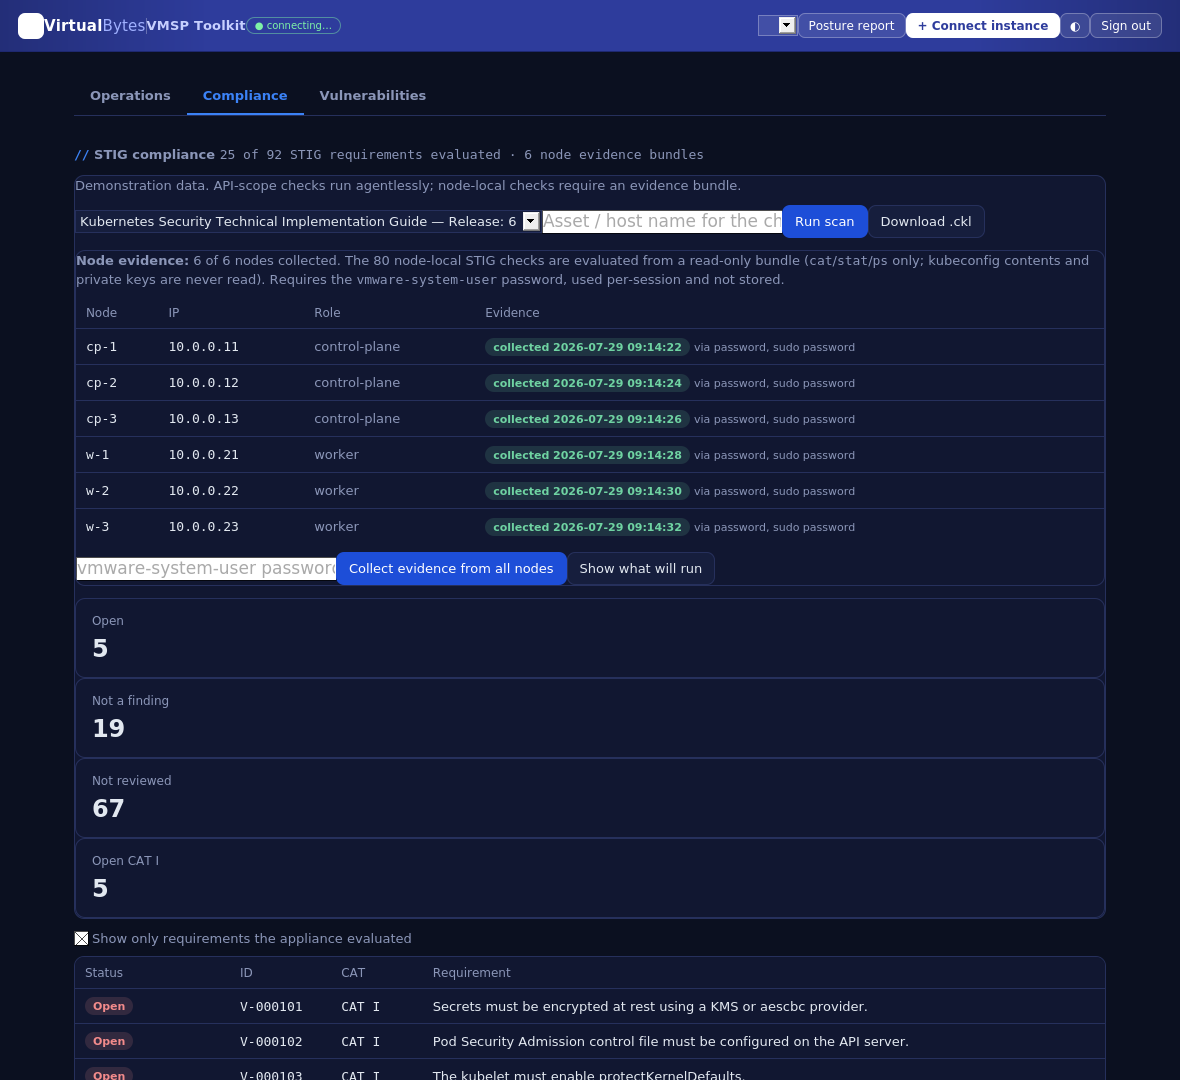Click the collected badge for cp-3
This screenshot has width=1180, height=1080.
tap(587, 419)
